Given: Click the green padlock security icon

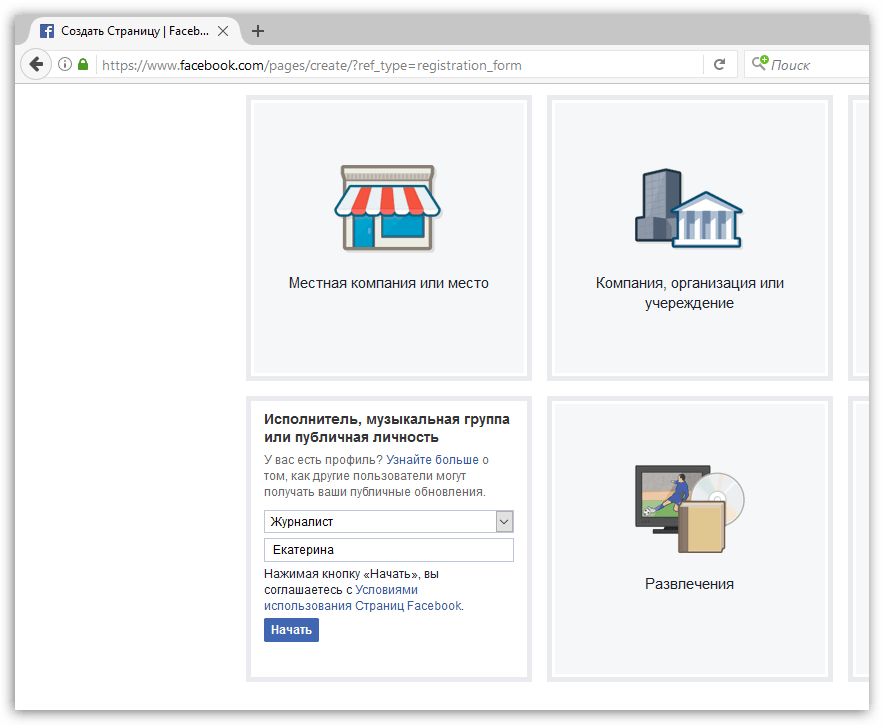Looking at the screenshot, I should [x=83, y=65].
